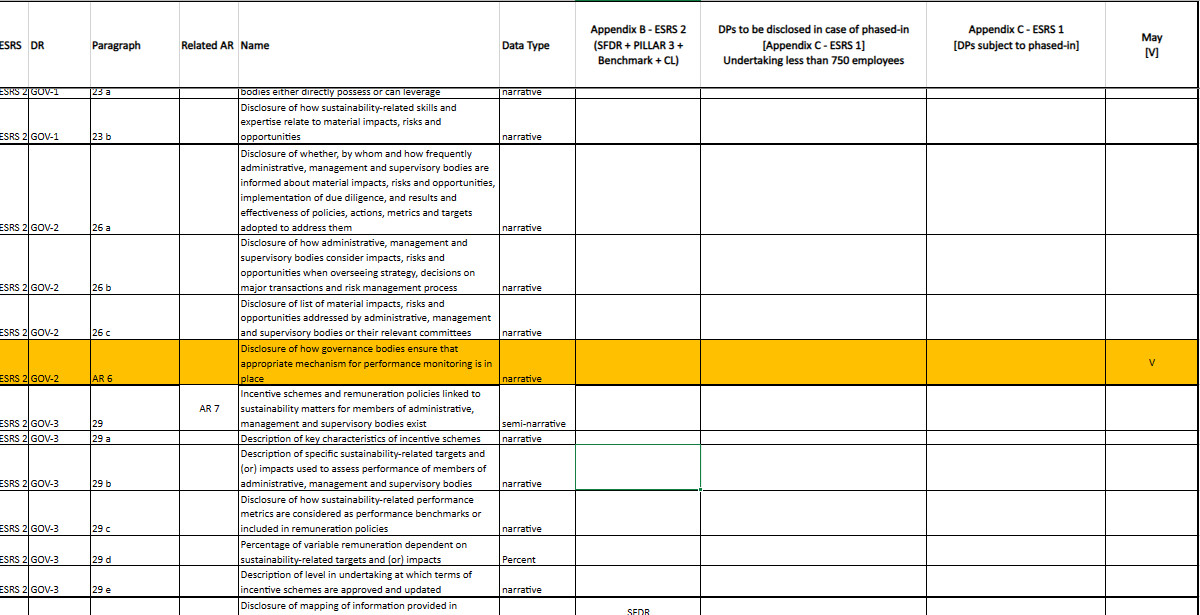Select the 'Related AR' header cell
The height and width of the screenshot is (615, 1200).
(x=208, y=45)
